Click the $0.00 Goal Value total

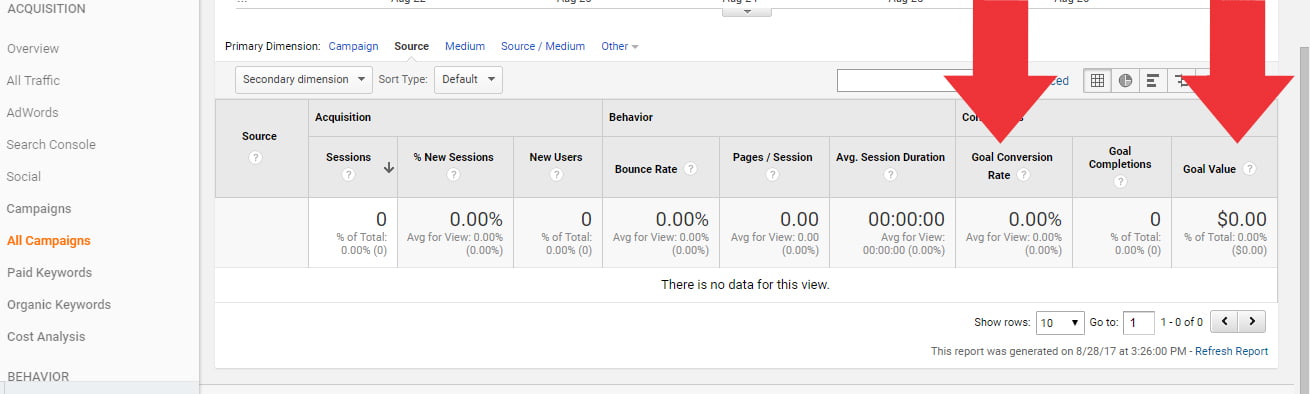[1241, 219]
